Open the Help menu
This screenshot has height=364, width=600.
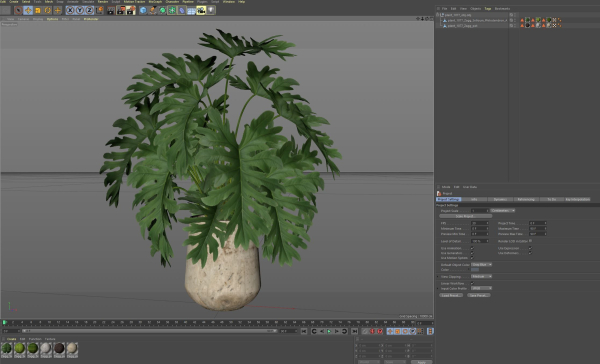click(241, 2)
